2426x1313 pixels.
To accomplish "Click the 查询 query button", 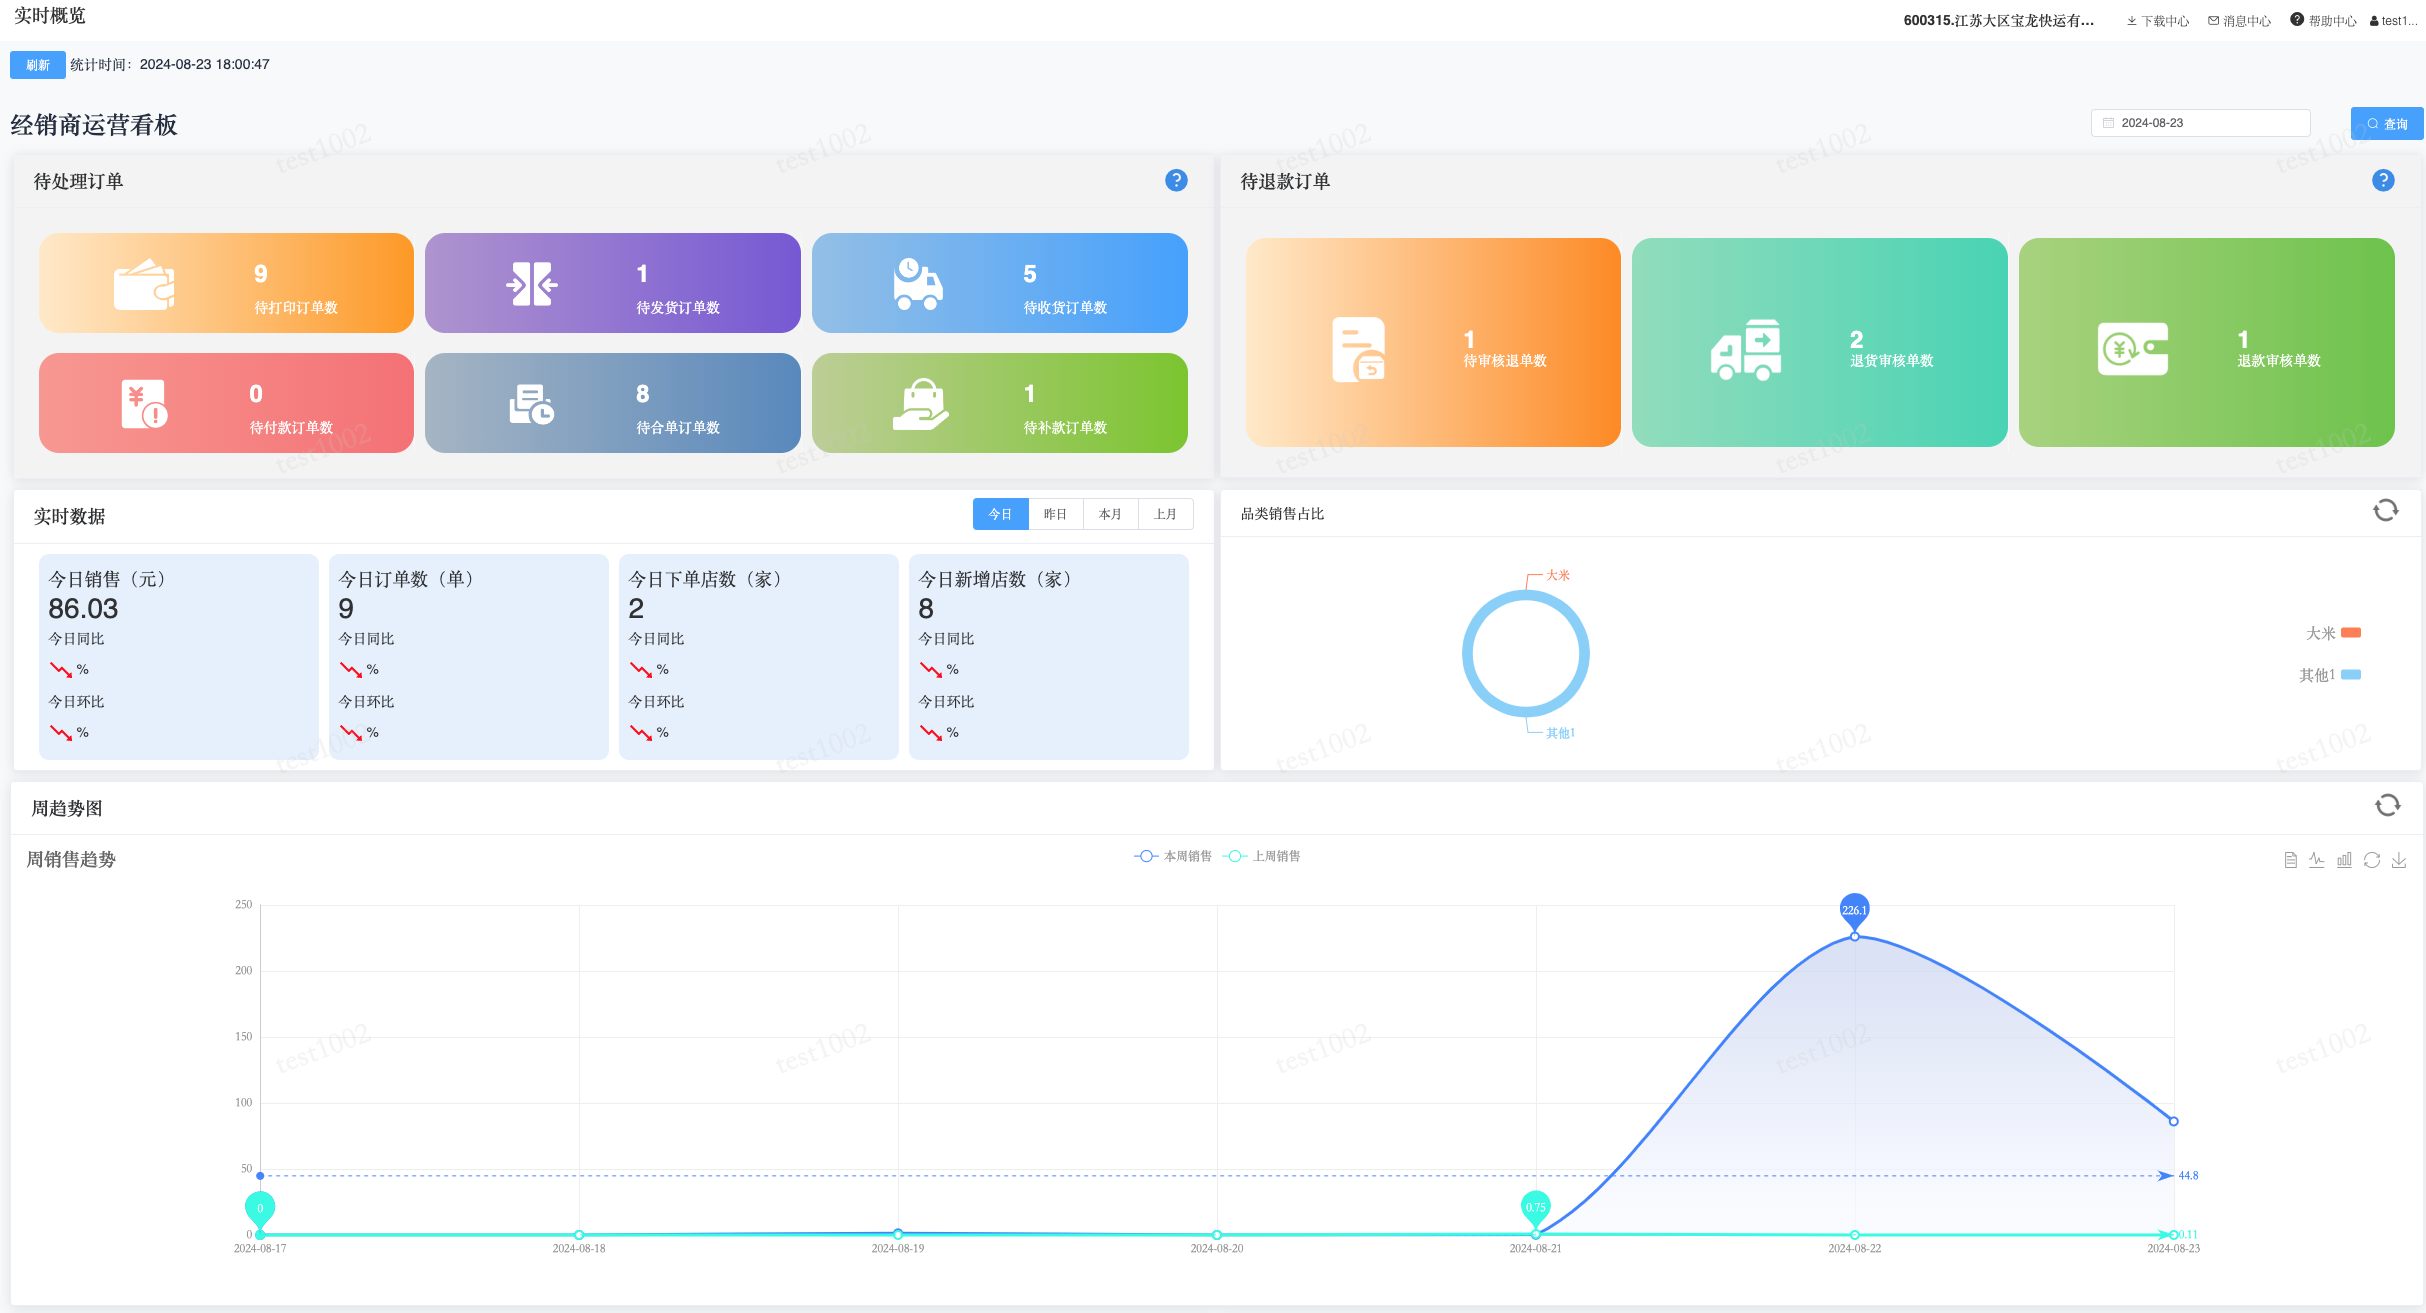I will coord(2386,124).
